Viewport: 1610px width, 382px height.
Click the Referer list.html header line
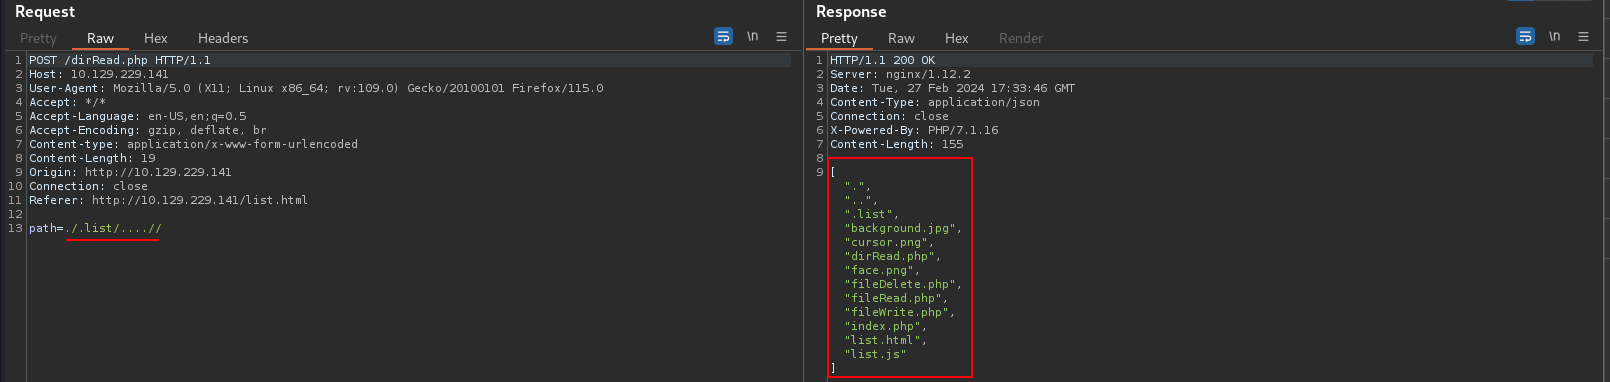pyautogui.click(x=168, y=200)
